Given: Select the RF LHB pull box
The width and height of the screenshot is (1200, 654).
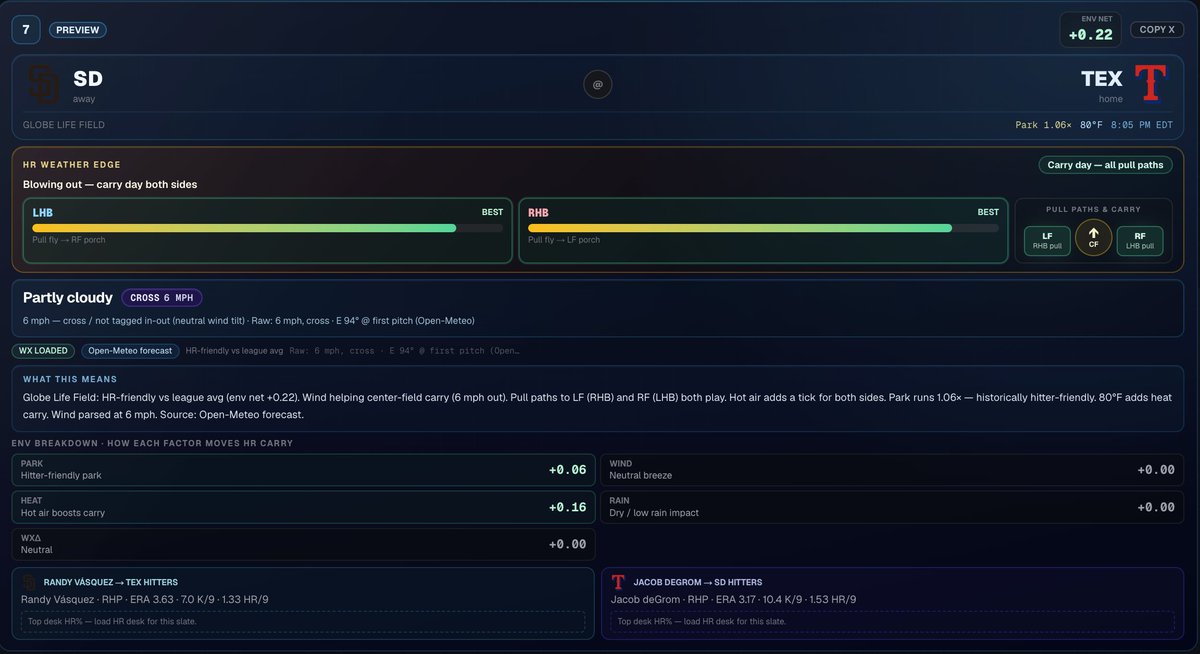Looking at the screenshot, I should 1140,241.
